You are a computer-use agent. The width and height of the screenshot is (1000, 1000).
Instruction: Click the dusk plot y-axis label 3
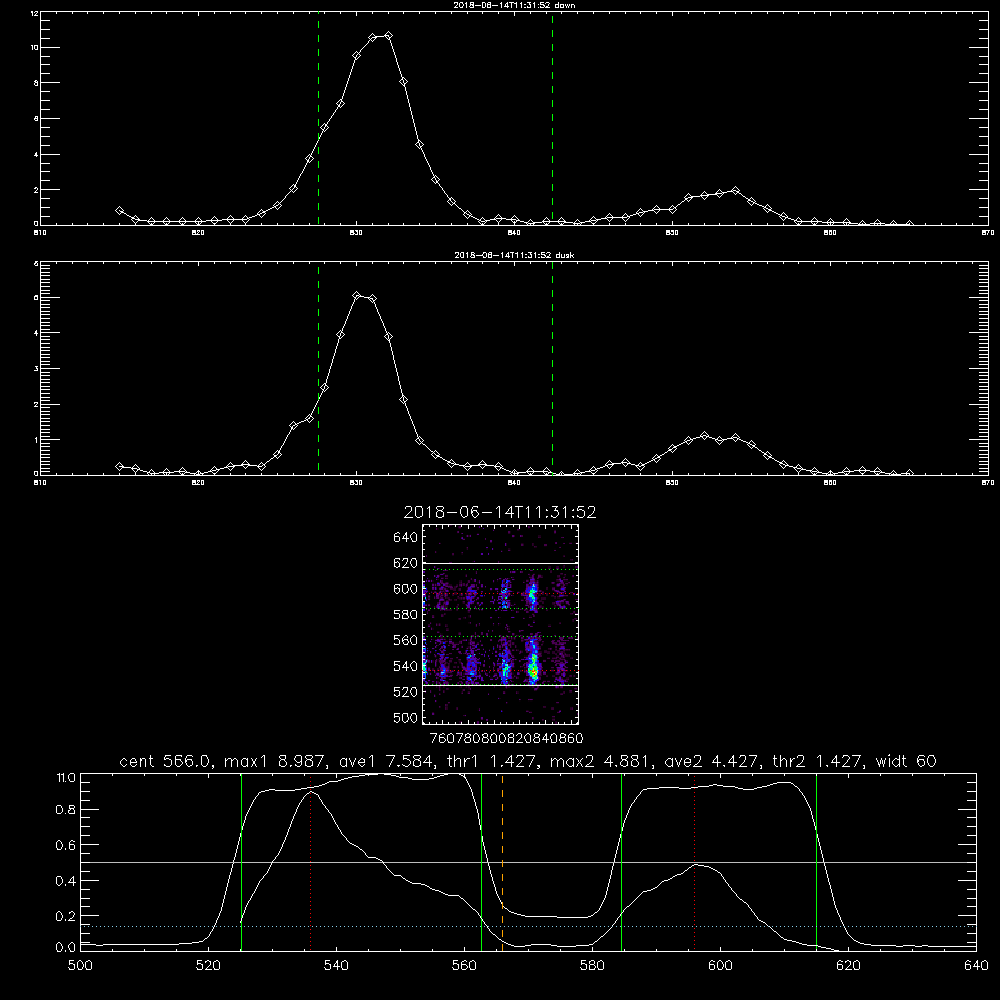(x=36, y=369)
